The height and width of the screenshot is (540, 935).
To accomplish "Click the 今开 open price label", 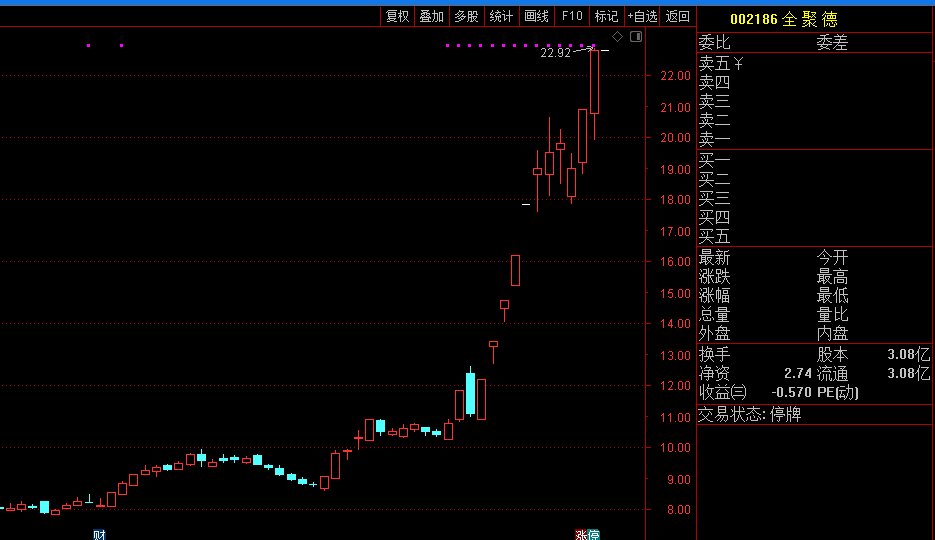I will [x=832, y=258].
